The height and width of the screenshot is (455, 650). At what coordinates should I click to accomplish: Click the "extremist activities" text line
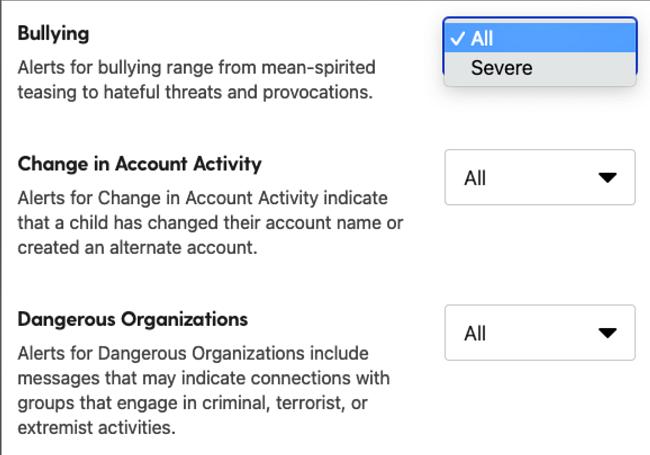pos(97,429)
